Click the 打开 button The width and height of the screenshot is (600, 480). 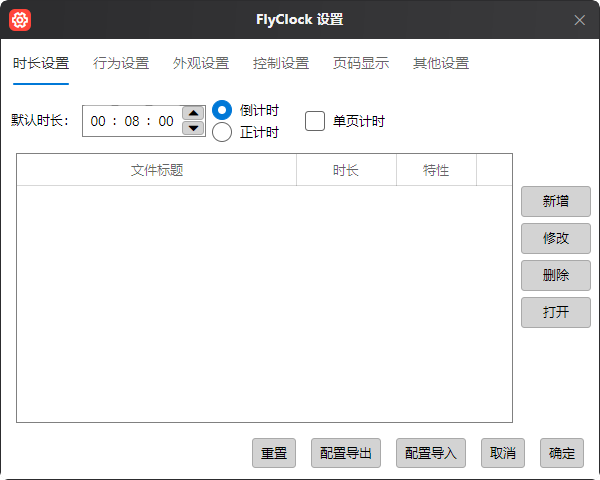tap(556, 312)
